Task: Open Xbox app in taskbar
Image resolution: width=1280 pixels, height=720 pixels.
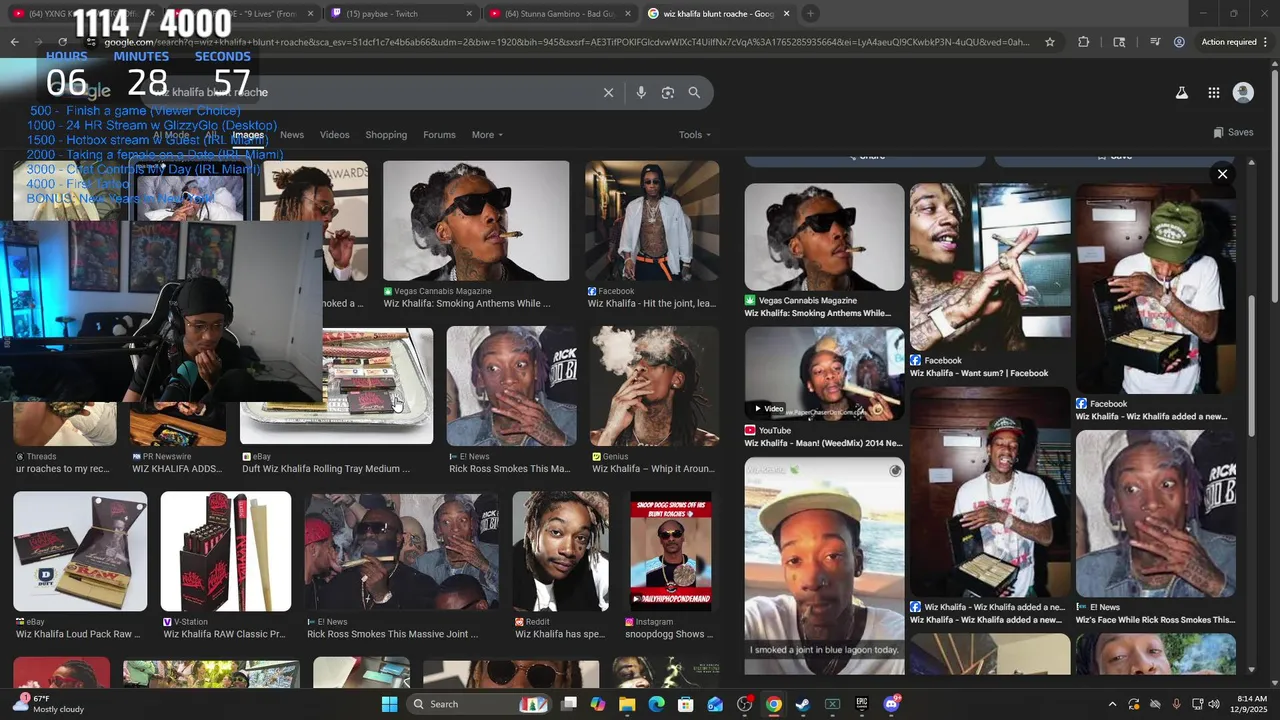Action: (832, 704)
